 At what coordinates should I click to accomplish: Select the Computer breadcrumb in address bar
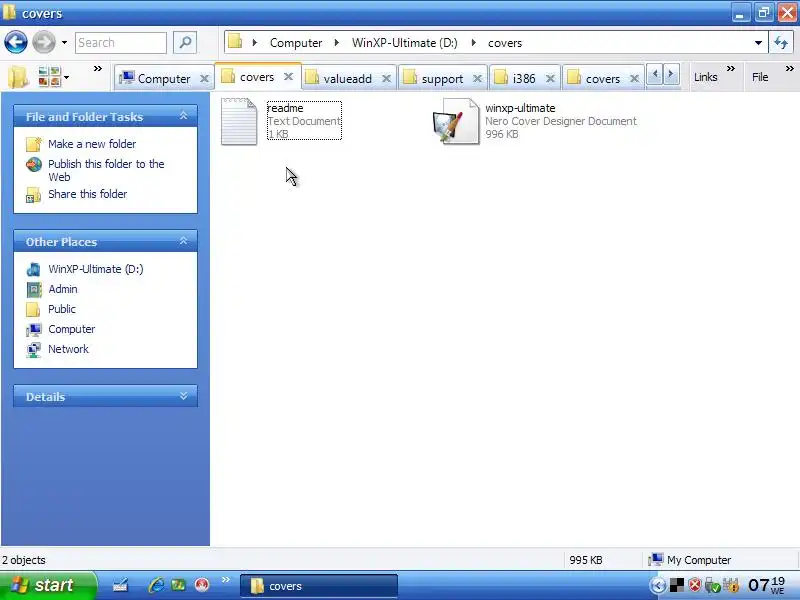point(296,43)
